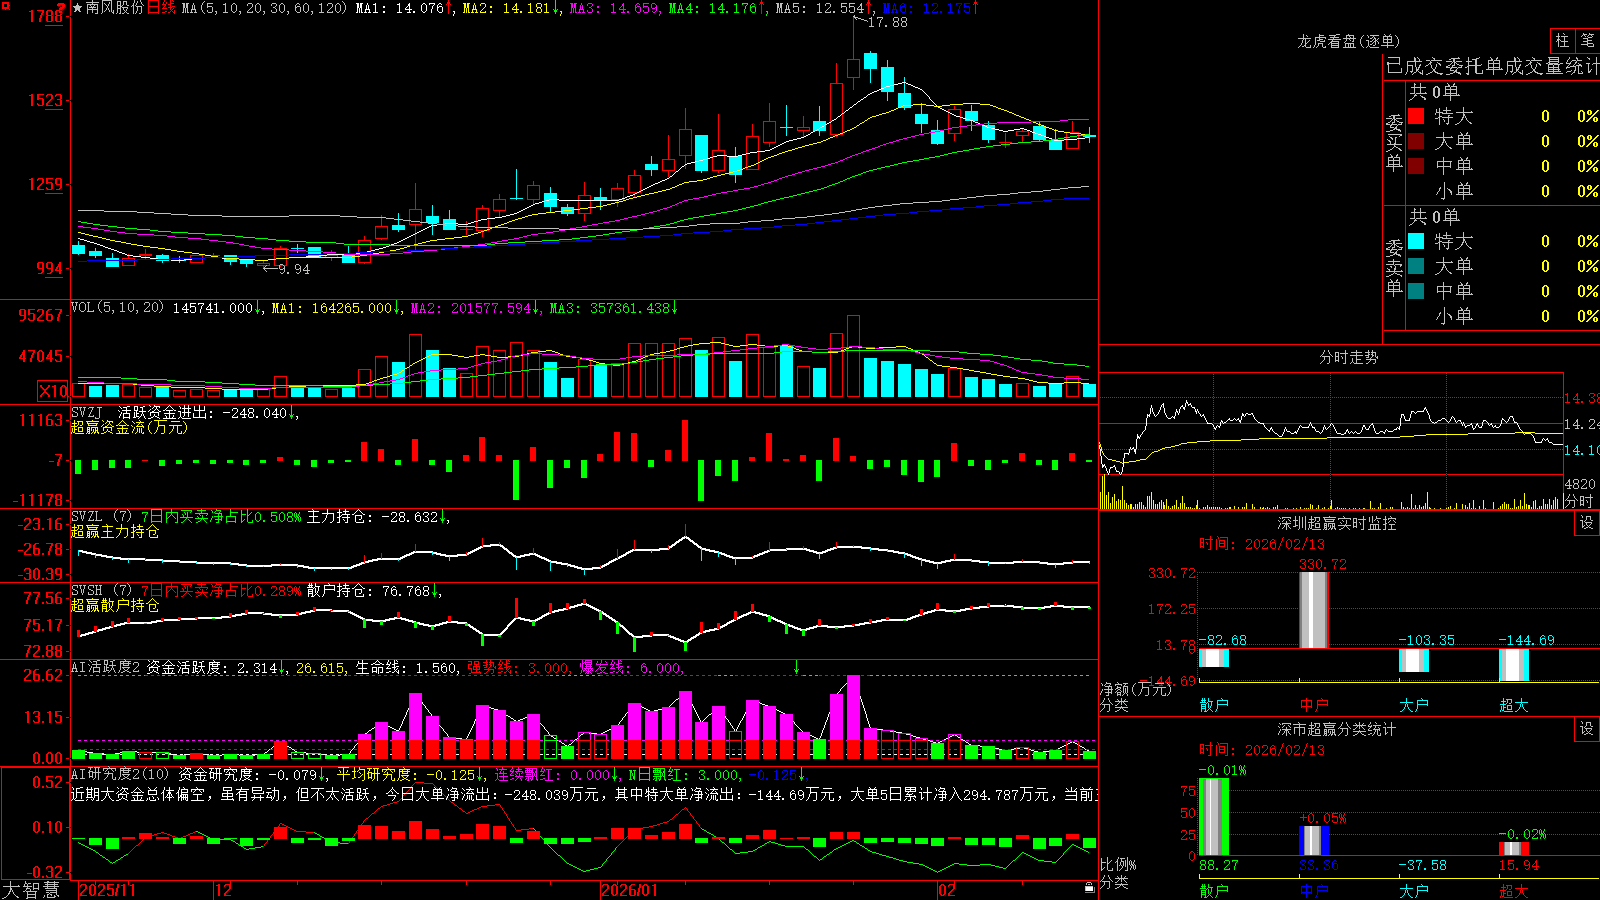Click cyan swatch for 委卖单 特大

click(x=1416, y=241)
